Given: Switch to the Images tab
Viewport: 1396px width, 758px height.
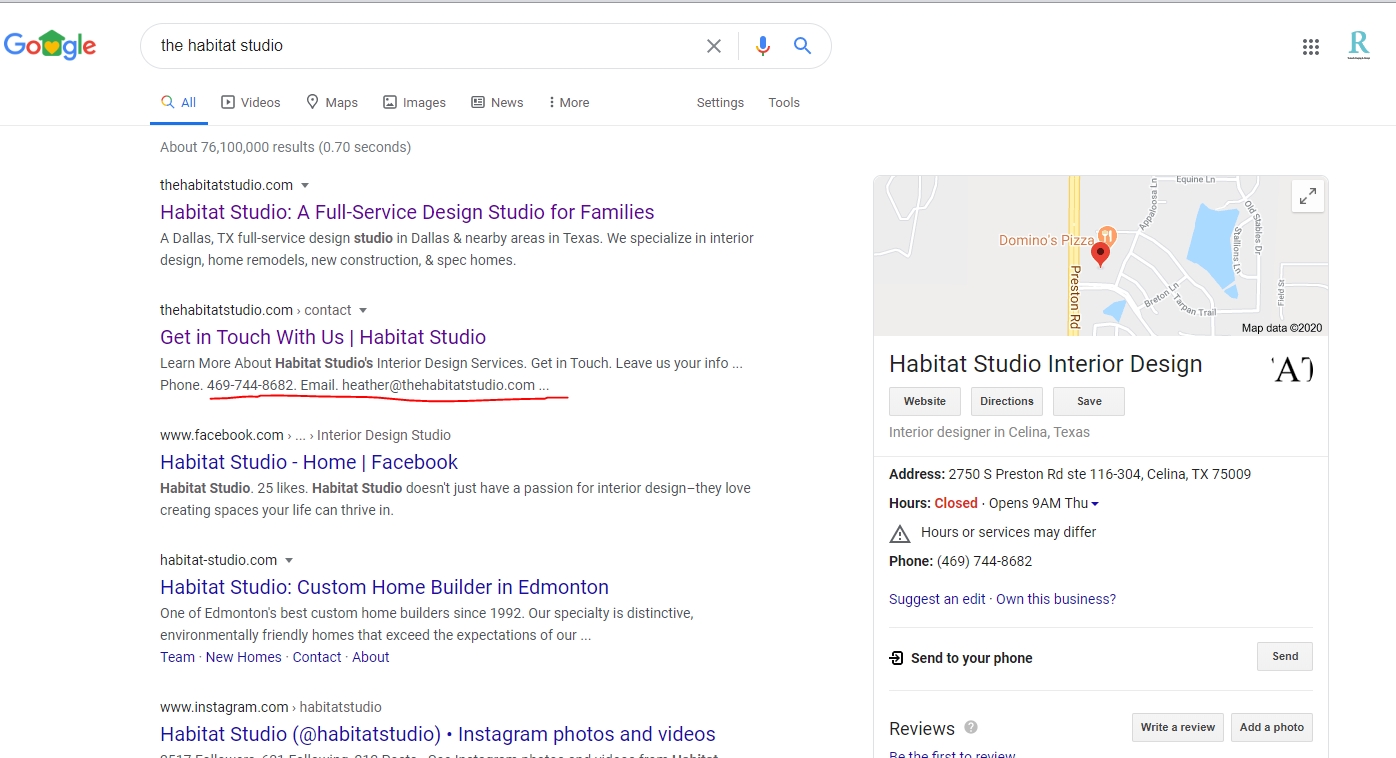Looking at the screenshot, I should pyautogui.click(x=423, y=102).
